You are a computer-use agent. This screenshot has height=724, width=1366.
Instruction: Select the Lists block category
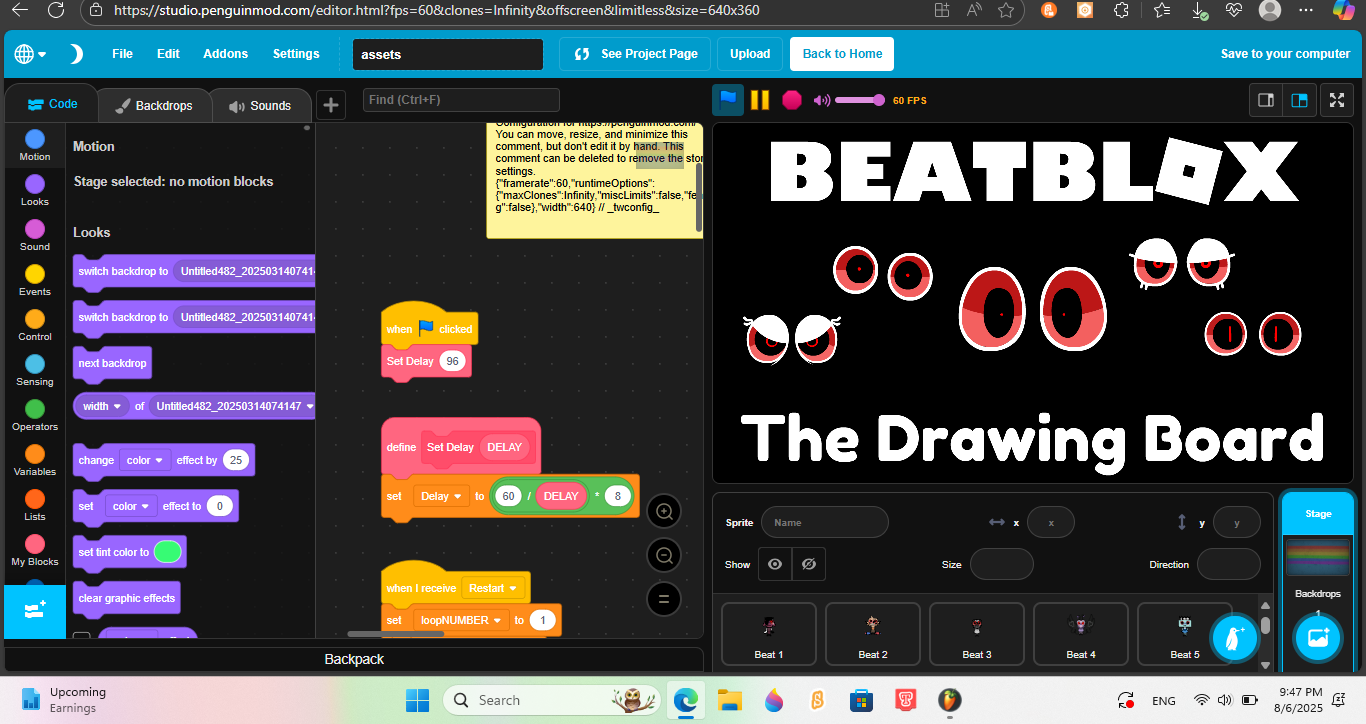(34, 505)
